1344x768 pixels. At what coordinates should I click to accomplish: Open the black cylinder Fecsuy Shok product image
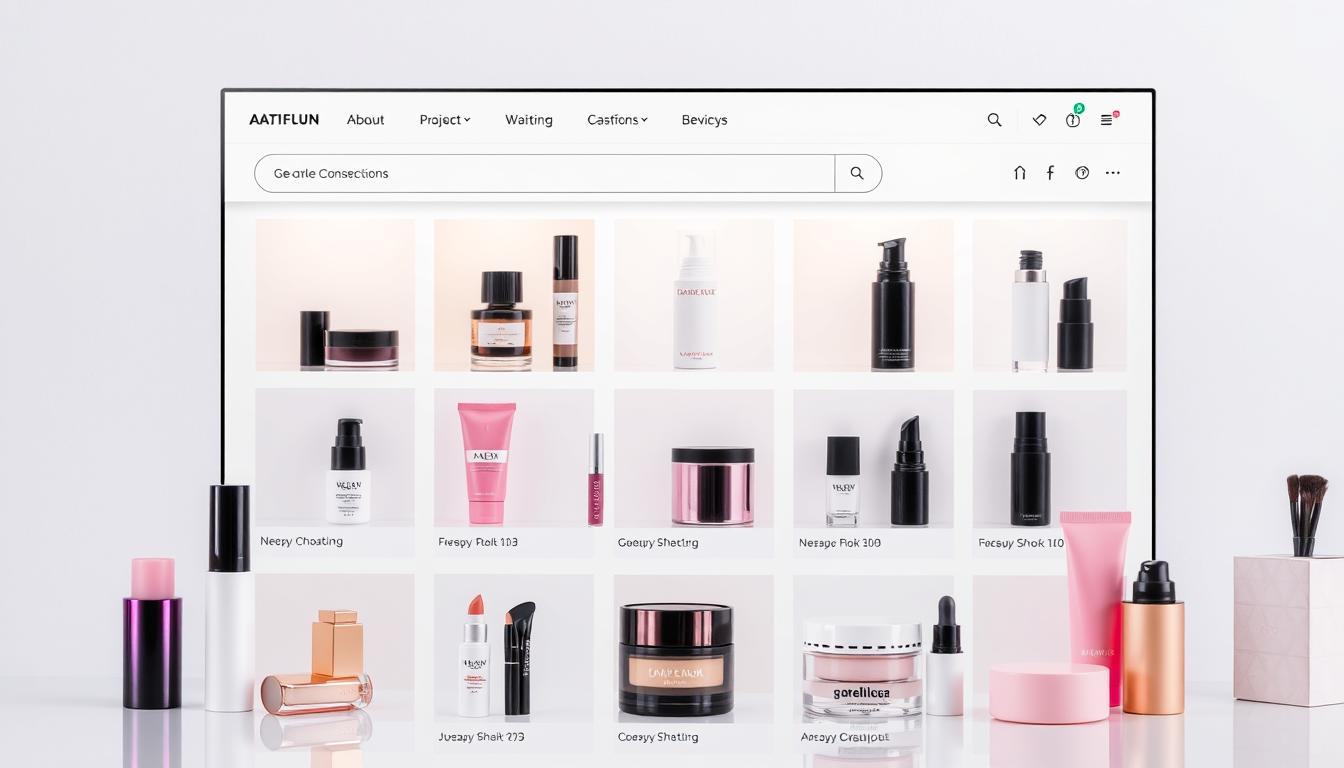coord(1050,458)
